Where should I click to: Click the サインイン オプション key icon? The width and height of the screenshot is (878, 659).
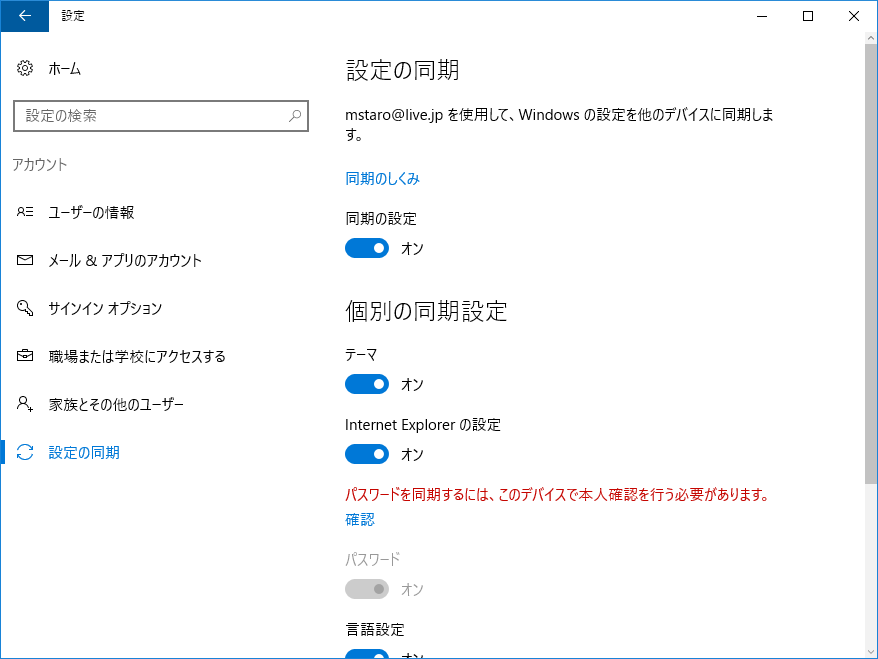coord(22,308)
